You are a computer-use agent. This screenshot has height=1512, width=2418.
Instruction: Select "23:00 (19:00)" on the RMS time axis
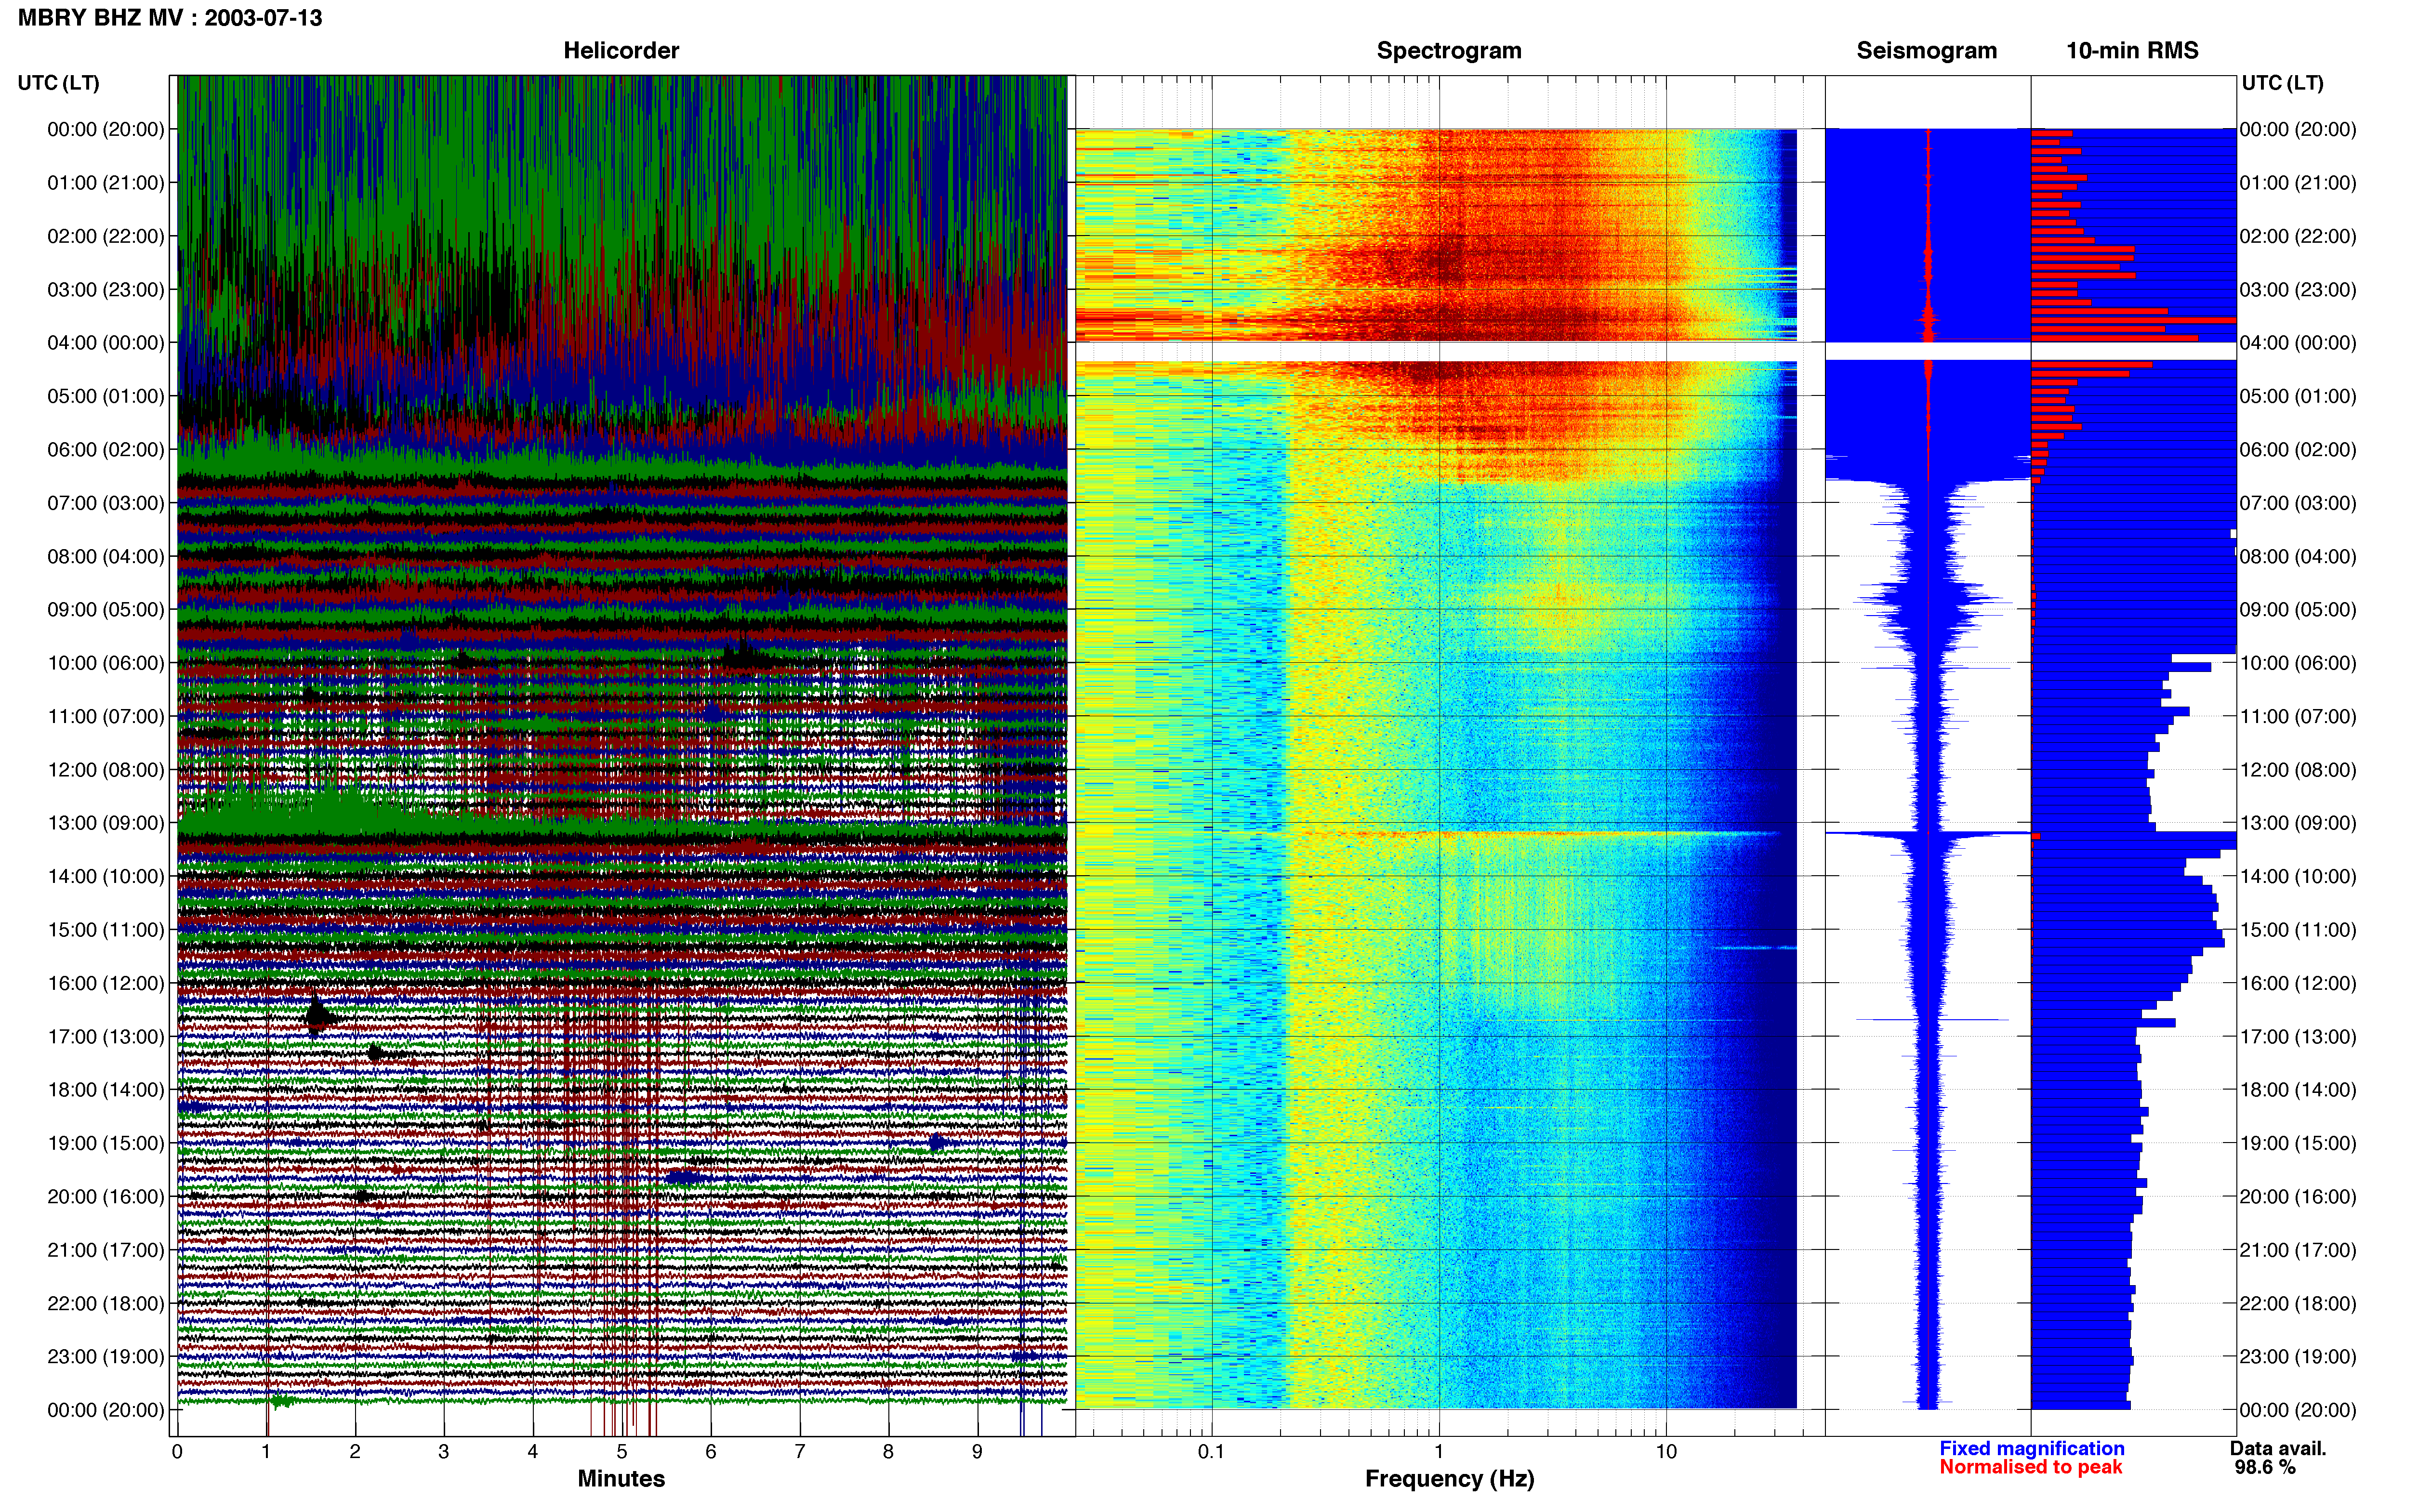click(2298, 1357)
